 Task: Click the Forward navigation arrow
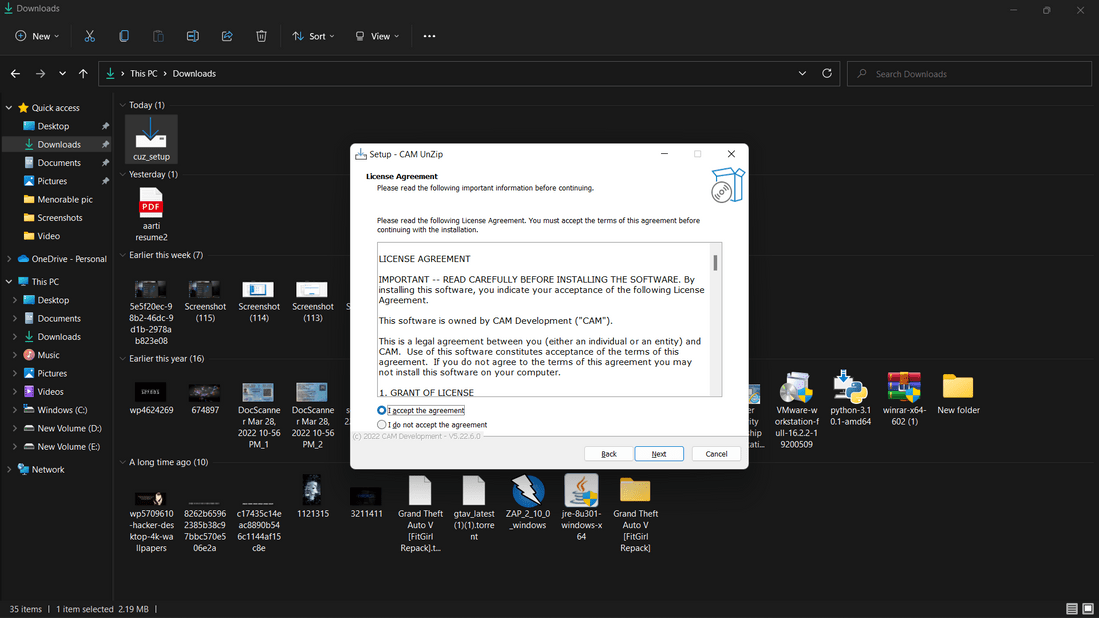point(40,74)
